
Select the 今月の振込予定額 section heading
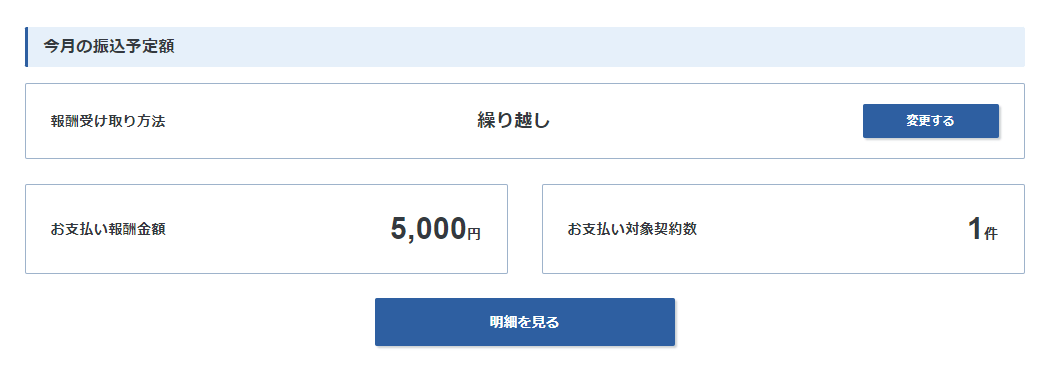click(x=109, y=47)
